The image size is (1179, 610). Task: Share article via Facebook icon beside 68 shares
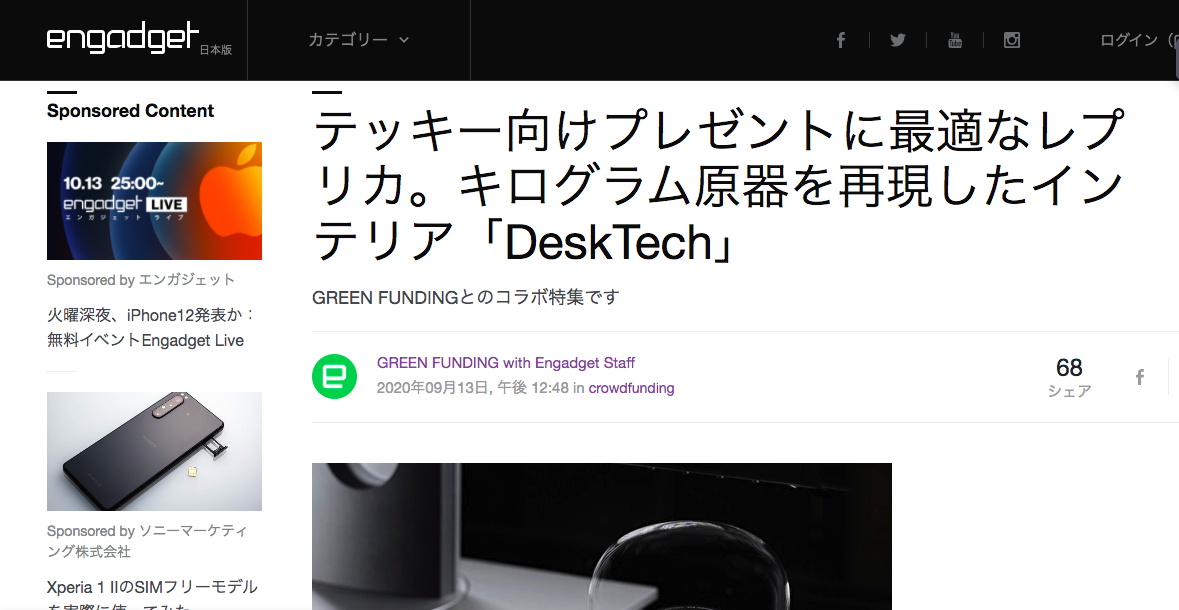click(x=1140, y=377)
